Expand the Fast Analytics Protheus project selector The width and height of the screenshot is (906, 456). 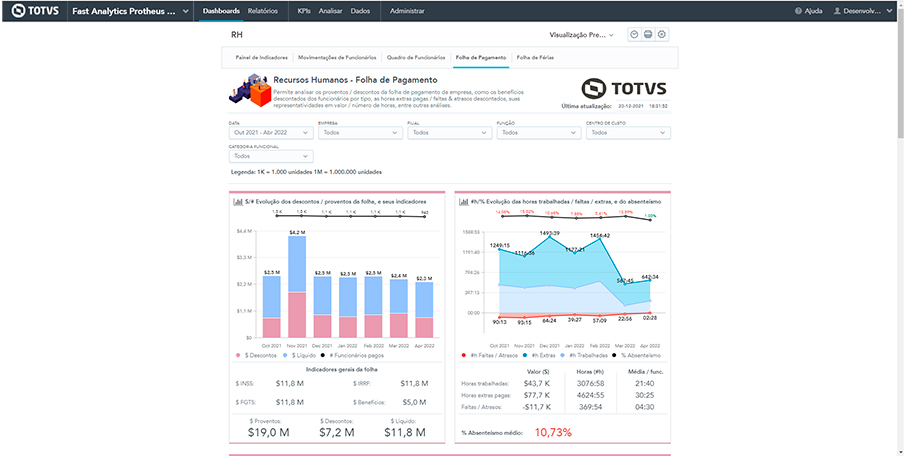coord(130,11)
